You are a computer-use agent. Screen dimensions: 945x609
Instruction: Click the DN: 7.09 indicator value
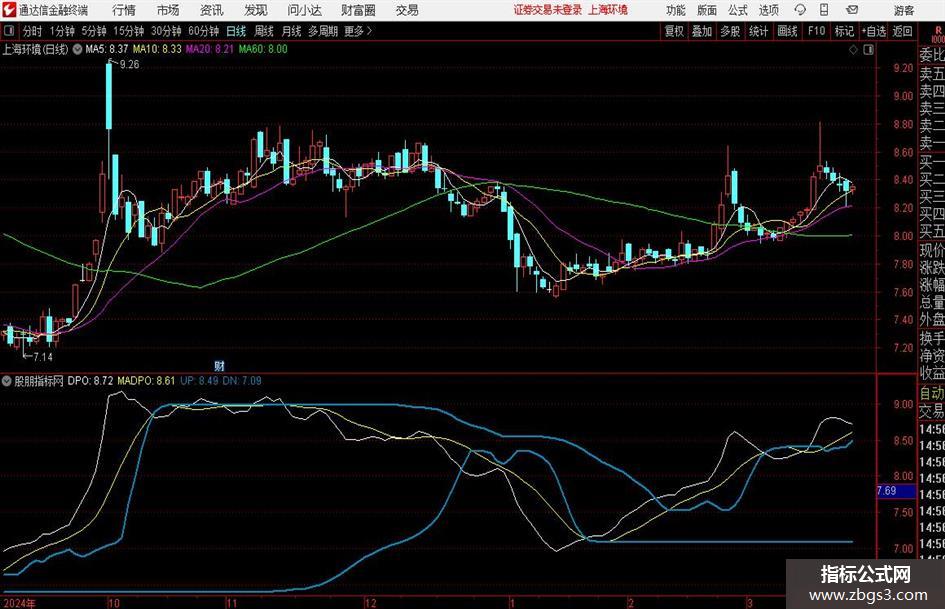242,381
